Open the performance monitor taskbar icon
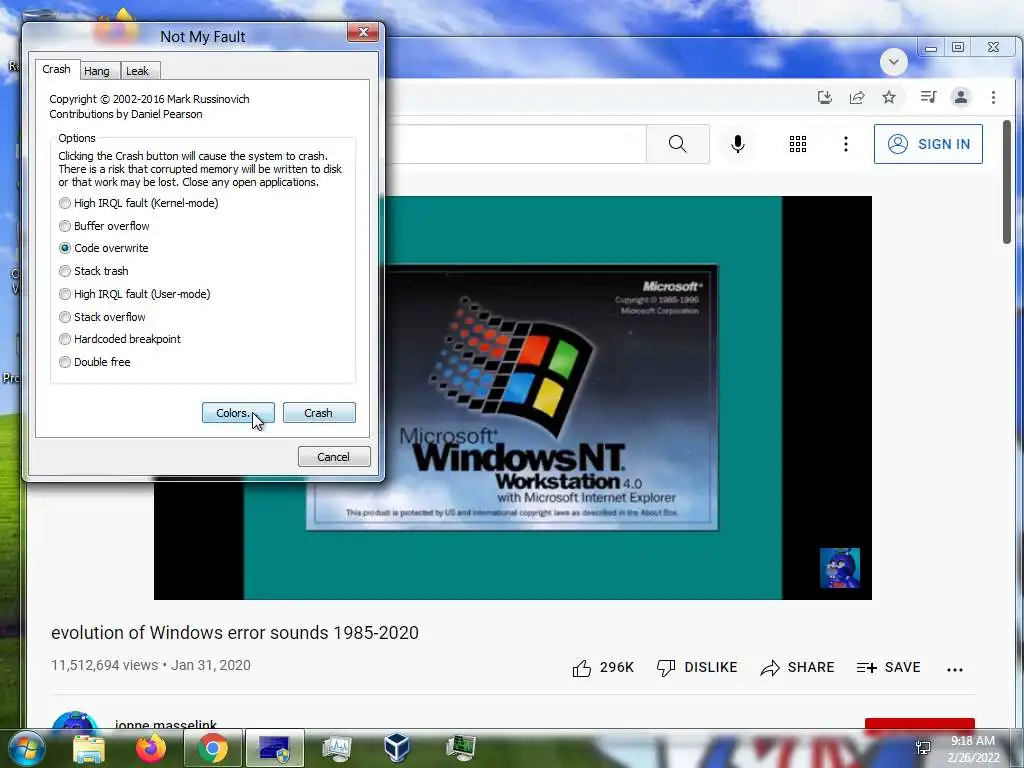This screenshot has height=768, width=1024. pyautogui.click(x=337, y=748)
